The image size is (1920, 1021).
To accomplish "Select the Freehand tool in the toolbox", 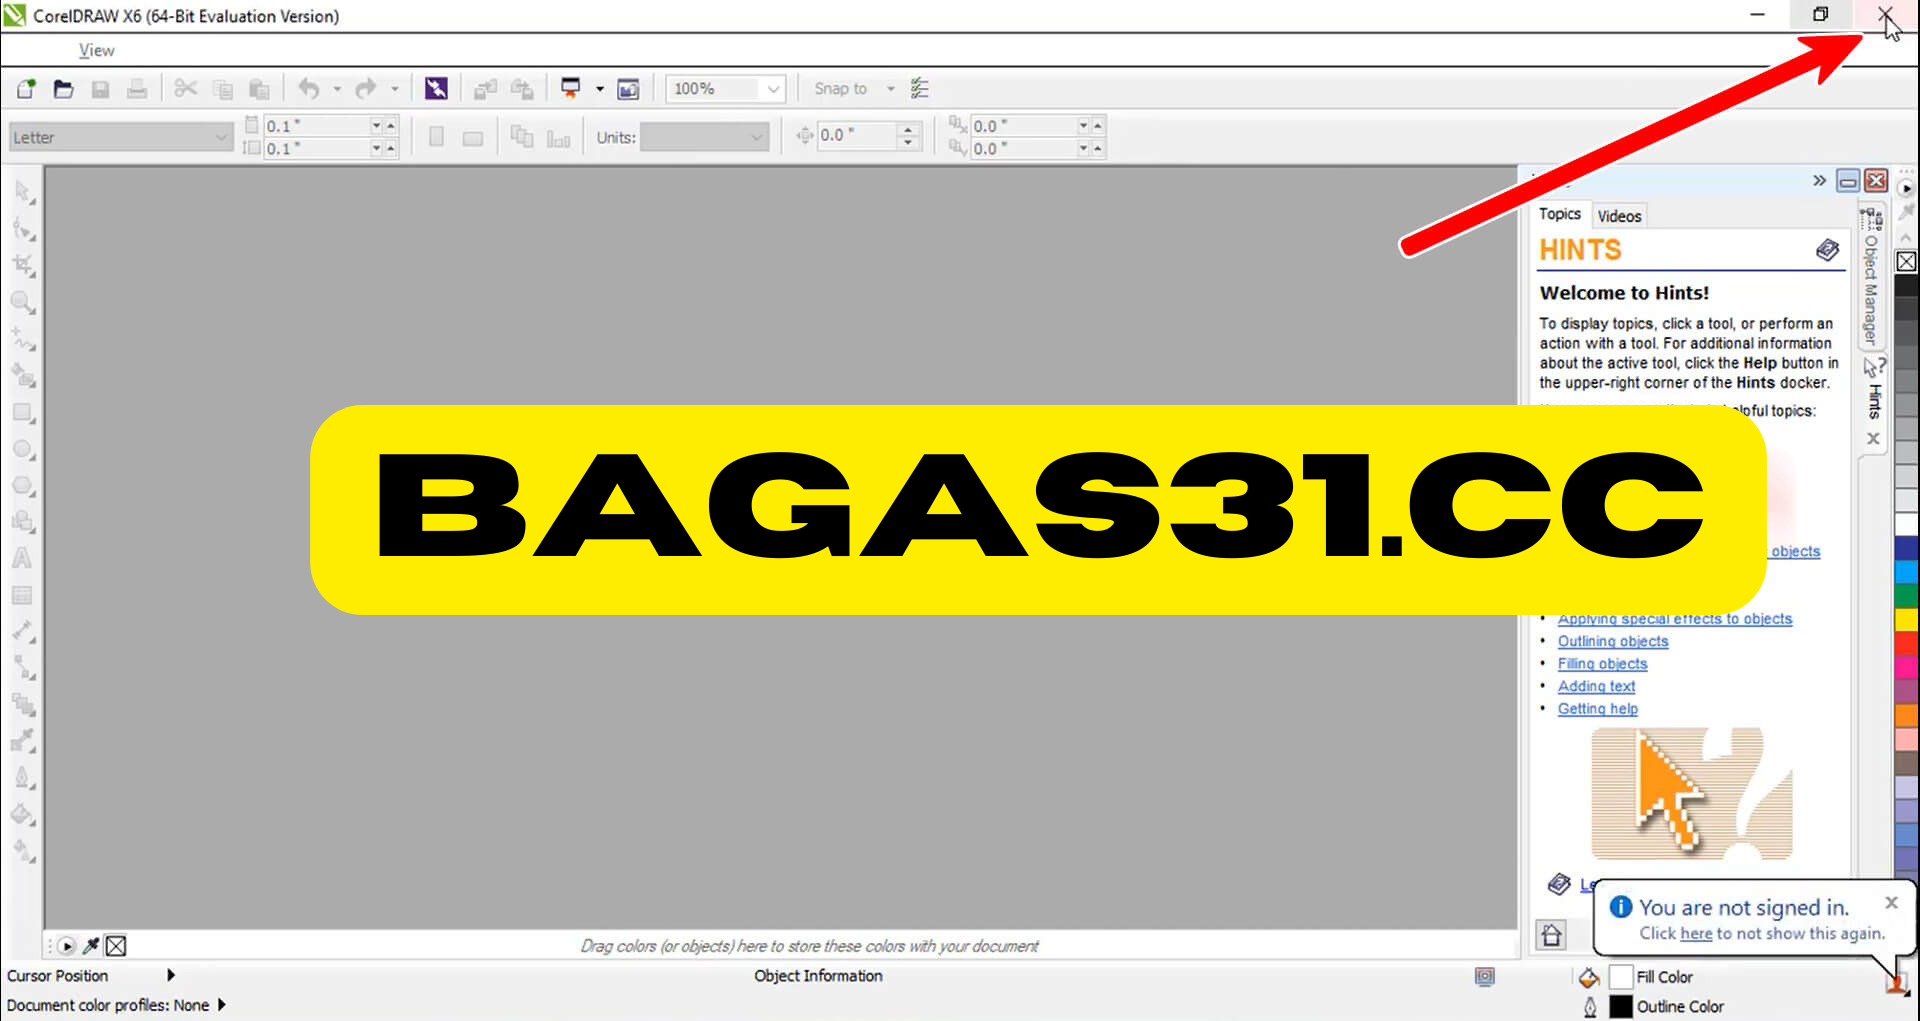I will [23, 339].
